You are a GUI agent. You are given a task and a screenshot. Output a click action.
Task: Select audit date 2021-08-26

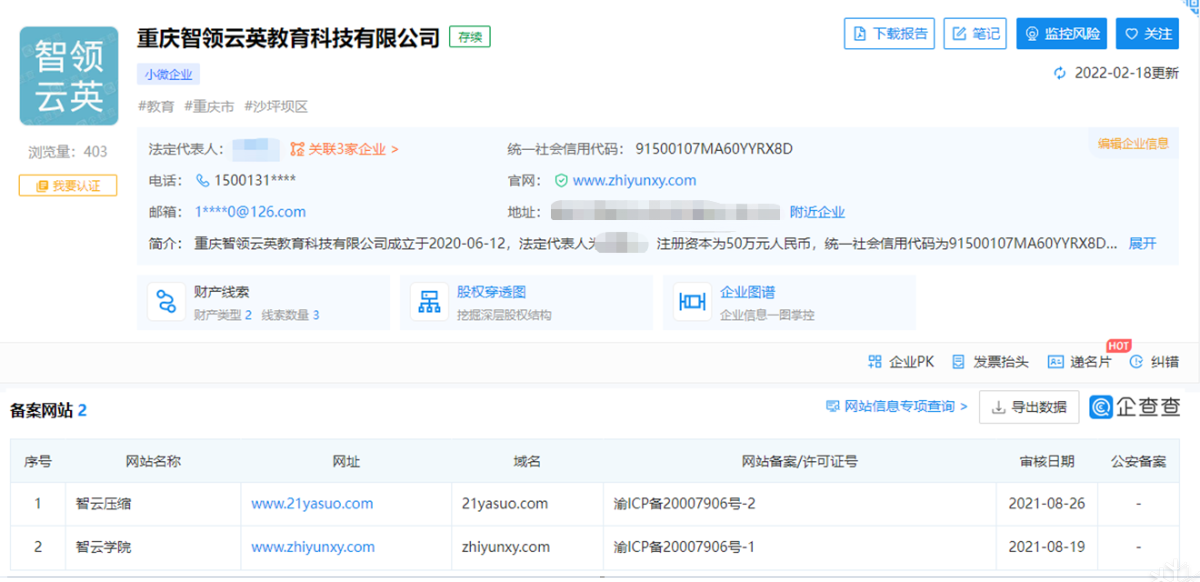tap(1047, 504)
